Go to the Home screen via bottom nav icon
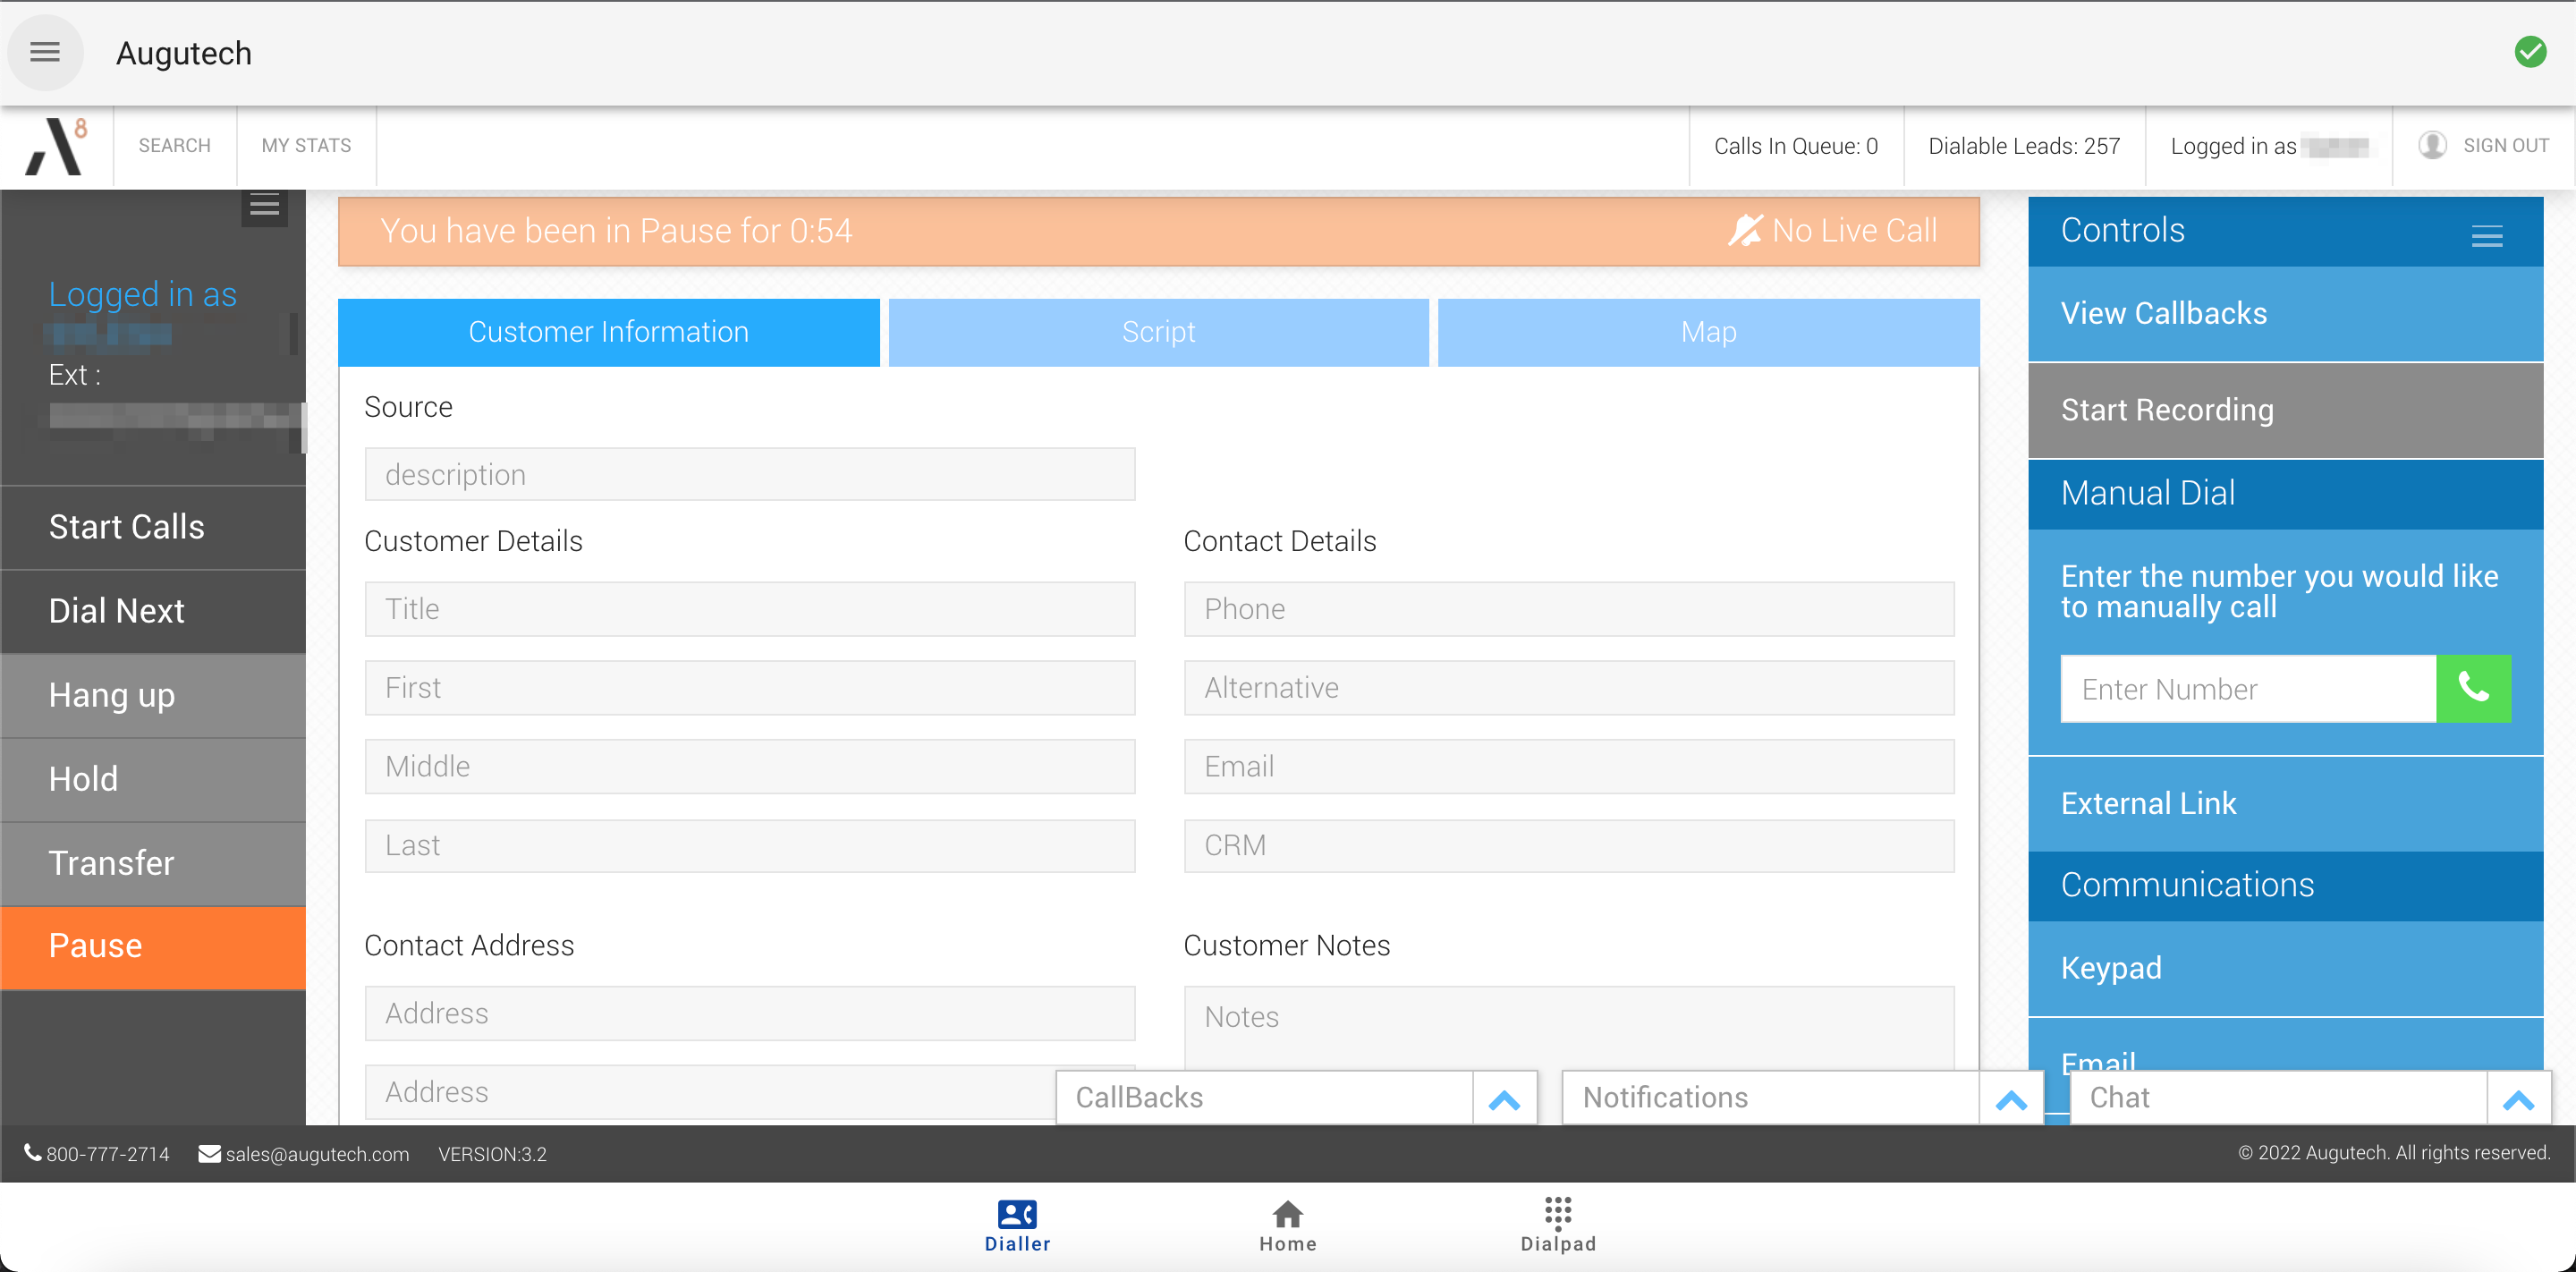Image resolution: width=2576 pixels, height=1272 pixels. tap(1287, 1224)
